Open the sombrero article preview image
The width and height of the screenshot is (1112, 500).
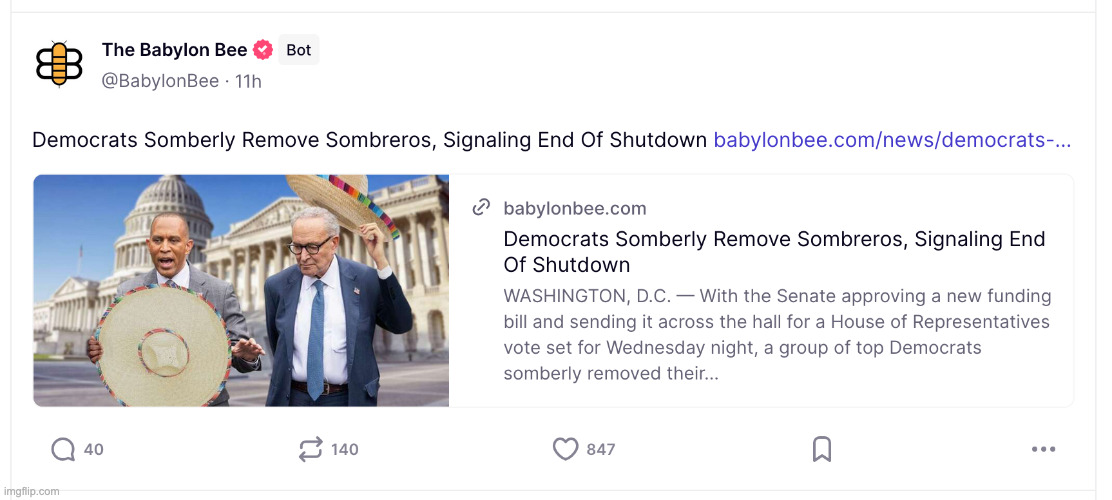[241, 291]
